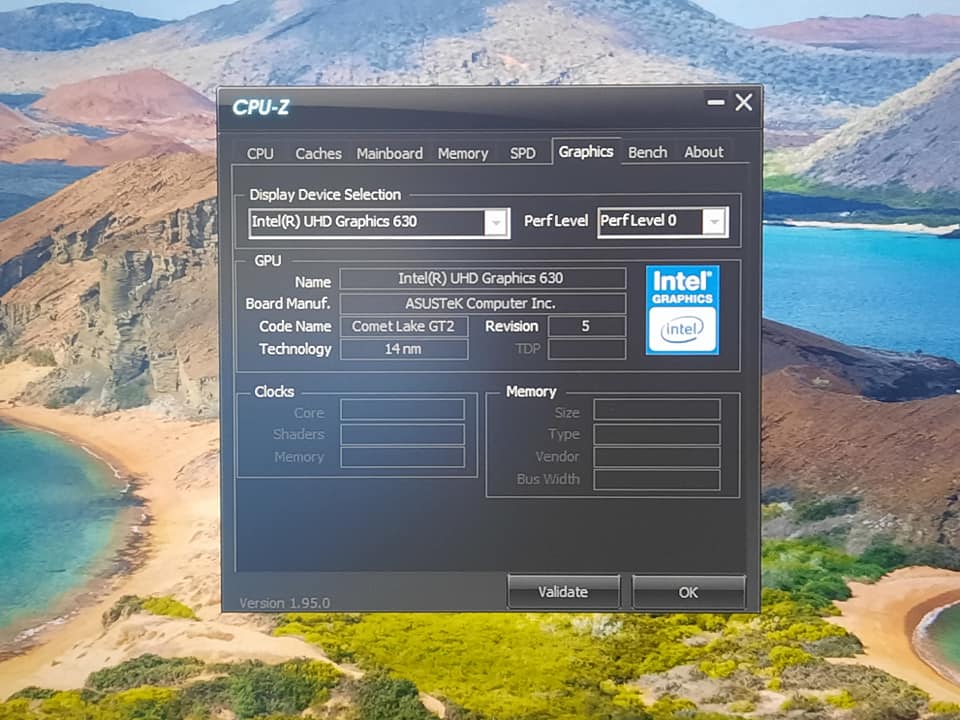The image size is (960, 720).
Task: Click the Memory Type field
Action: pyautogui.click(x=657, y=434)
